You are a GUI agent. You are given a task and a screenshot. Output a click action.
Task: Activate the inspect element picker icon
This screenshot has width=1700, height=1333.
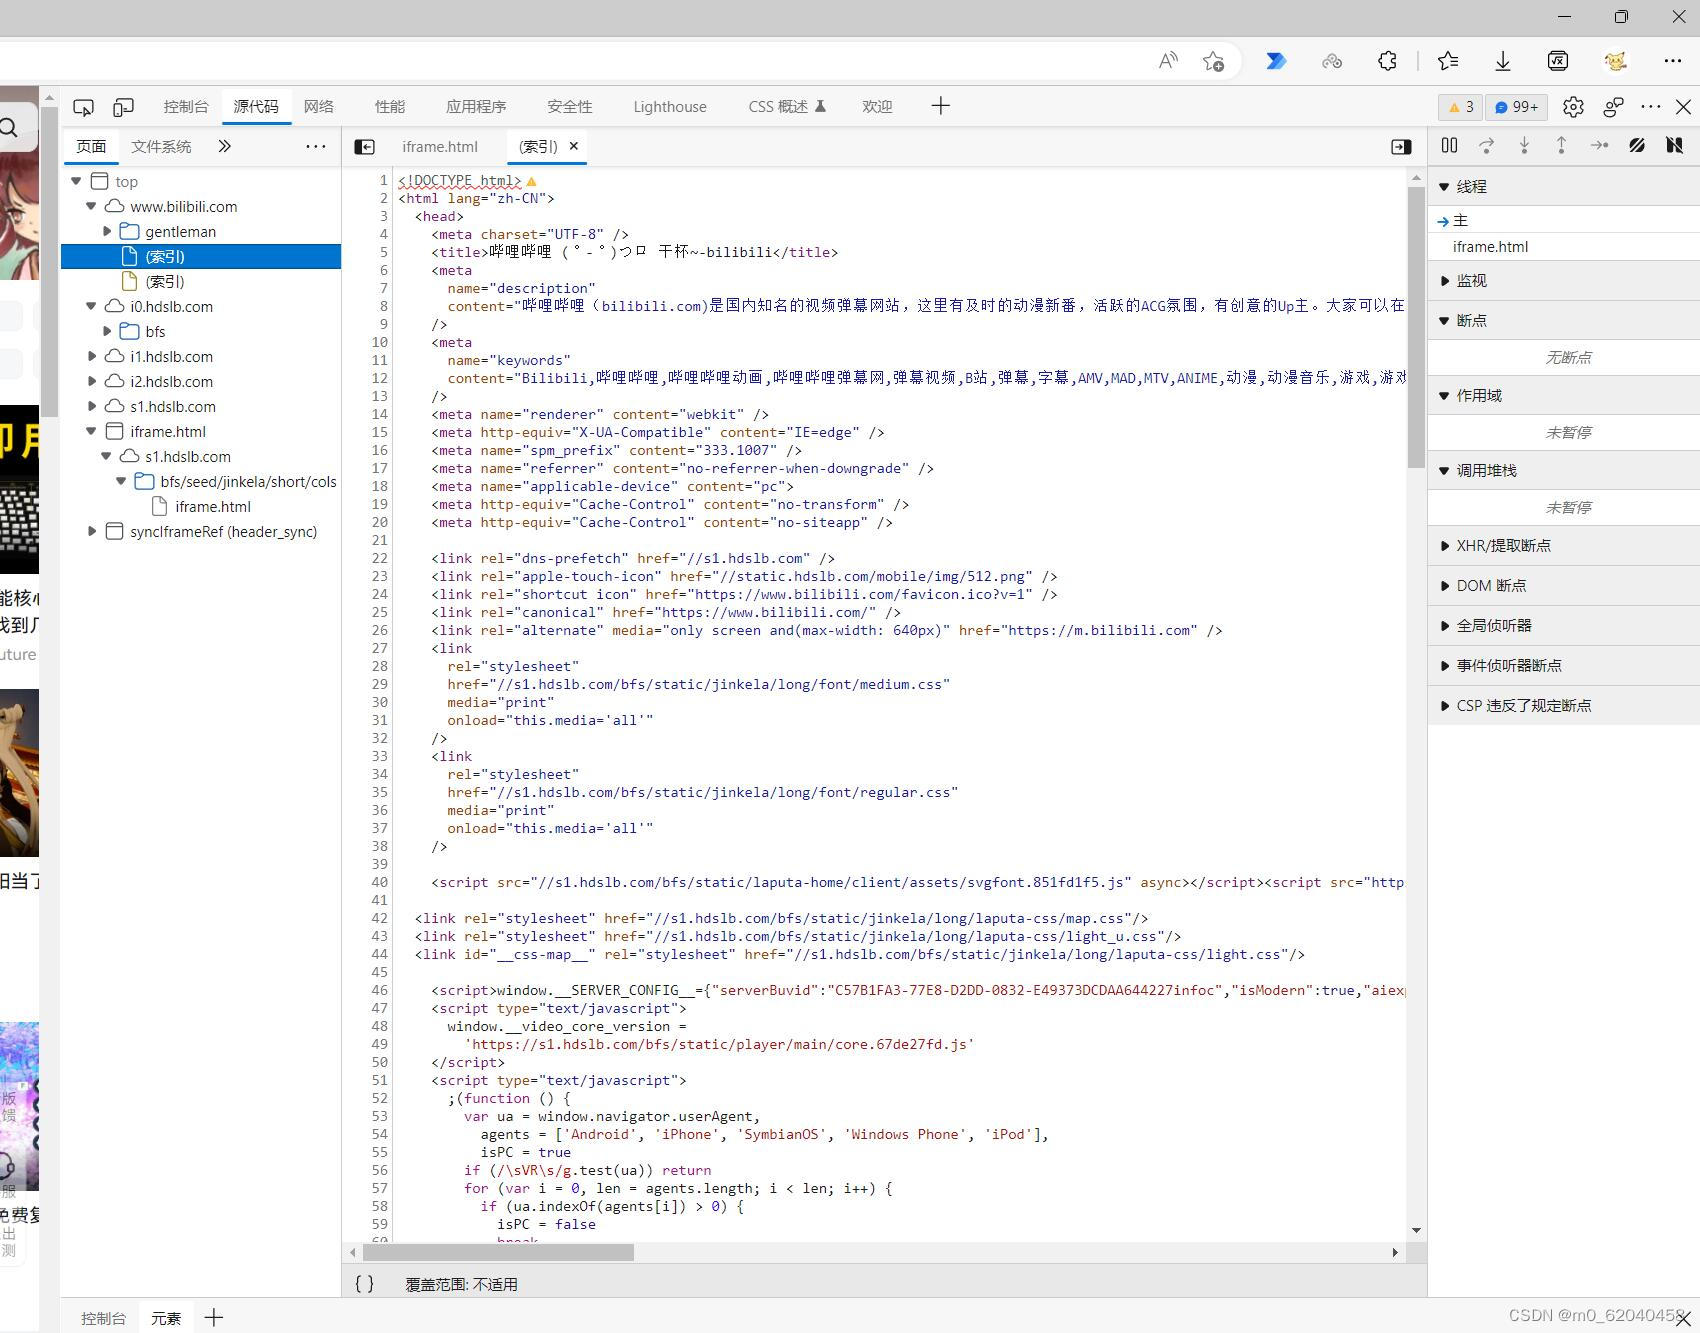click(84, 107)
